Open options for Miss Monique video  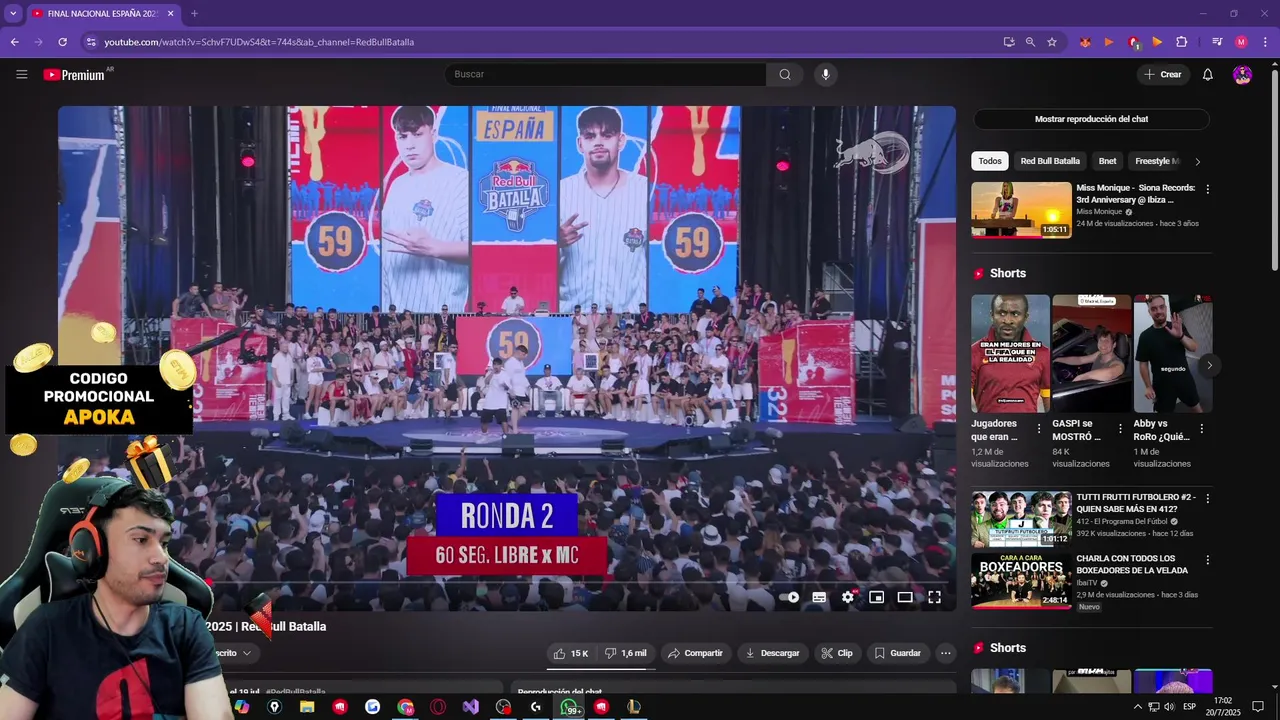click(x=1207, y=189)
